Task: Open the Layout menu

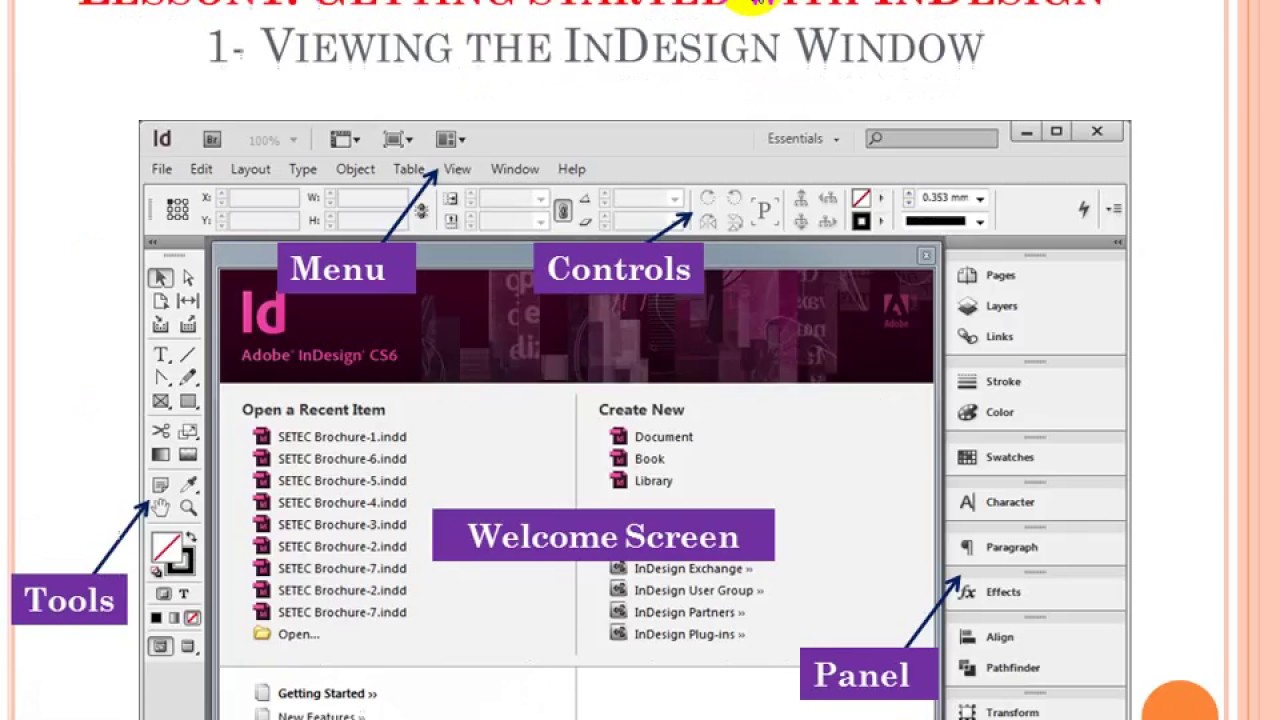Action: [x=250, y=169]
